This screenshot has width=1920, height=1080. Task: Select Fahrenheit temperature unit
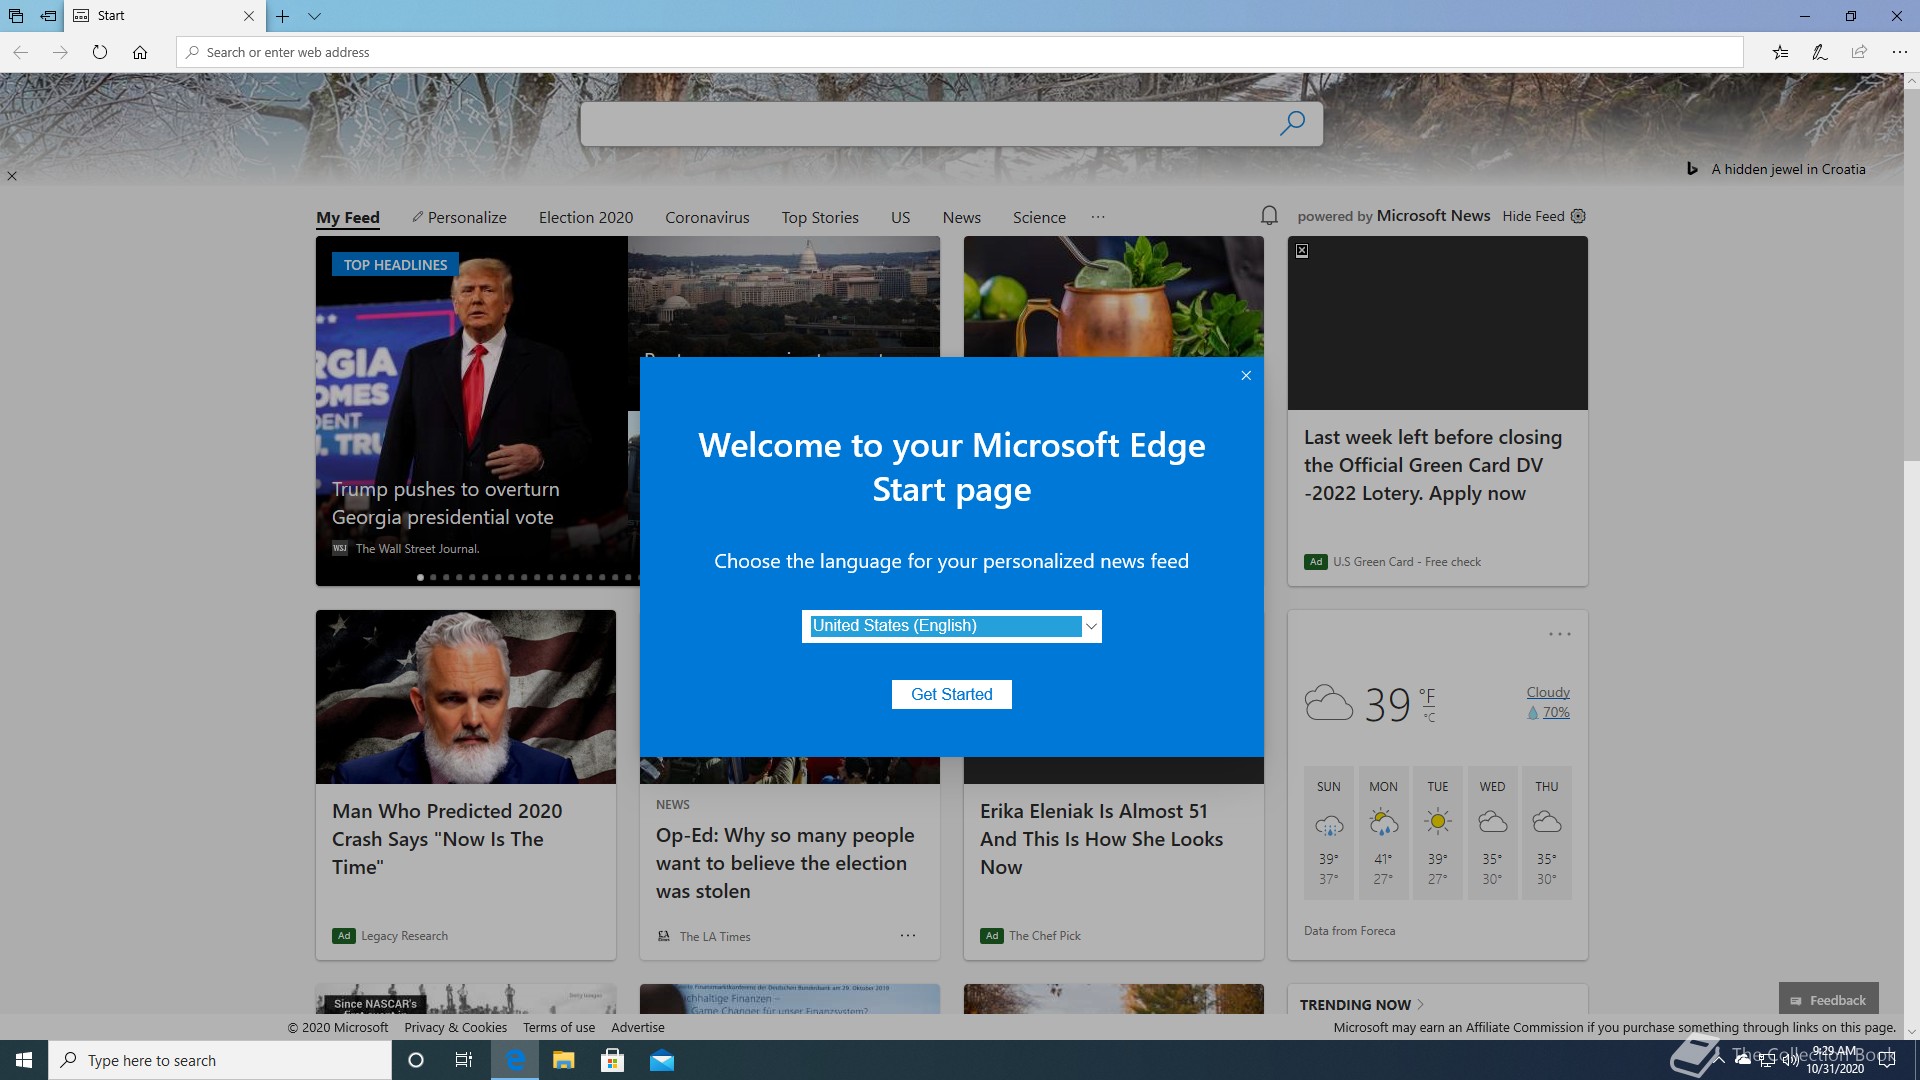click(x=1427, y=696)
